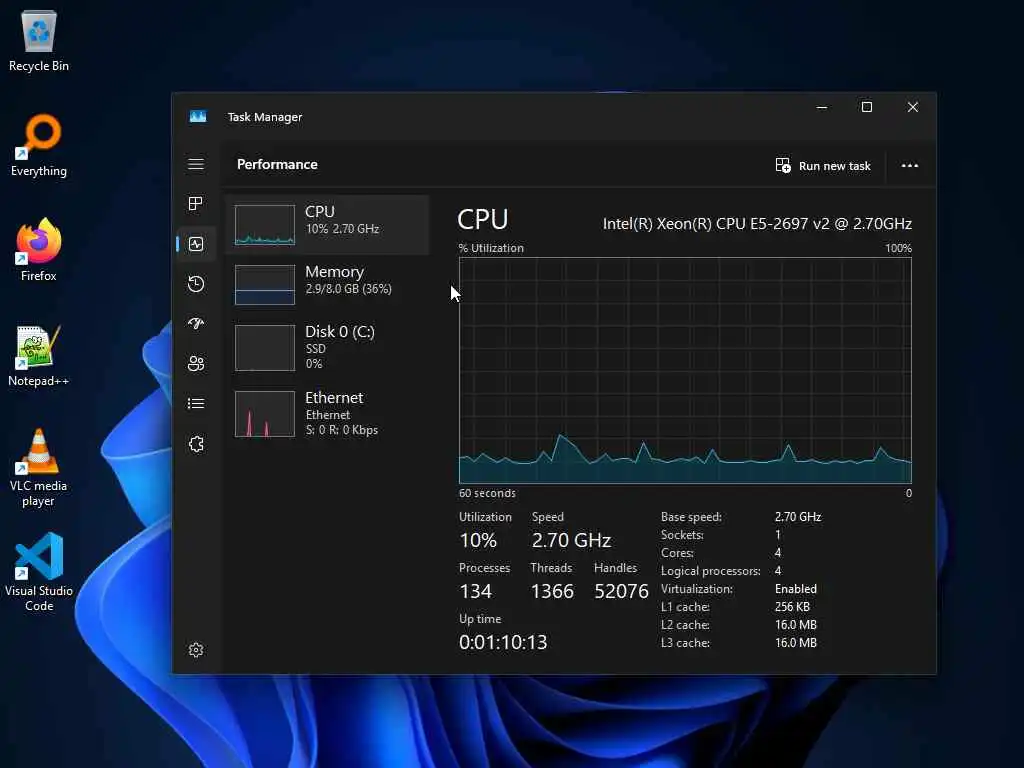Open Recycle Bin desktop icon

point(39,40)
